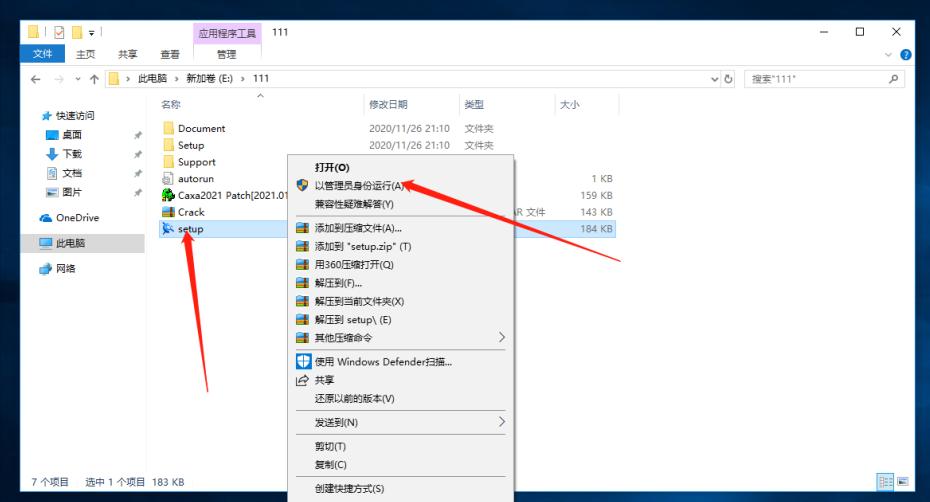Choose 添加到 "setup.zip" (T)

(x=362, y=246)
